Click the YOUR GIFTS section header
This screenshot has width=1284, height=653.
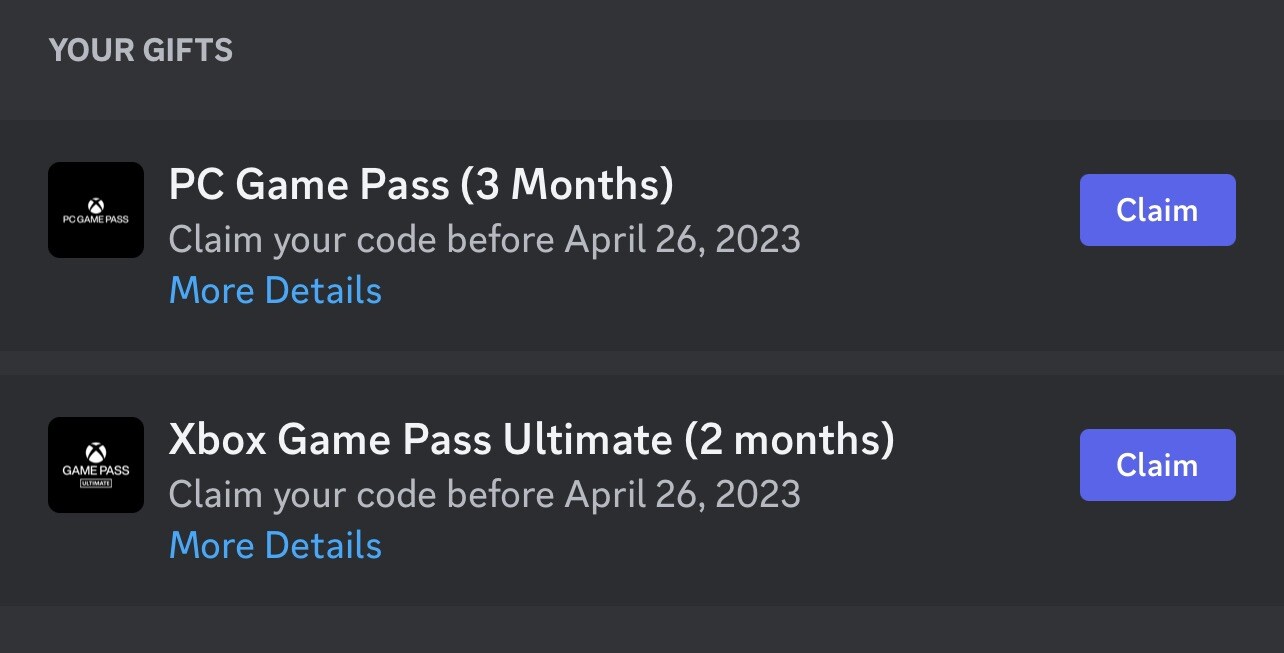(141, 49)
